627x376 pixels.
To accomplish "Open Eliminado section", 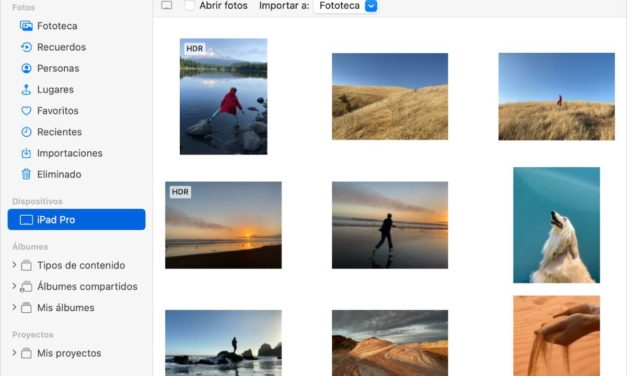I will 76,174.
